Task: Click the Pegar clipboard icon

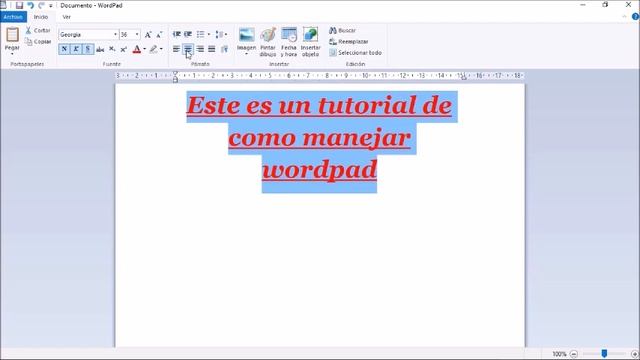Action: 12,35
